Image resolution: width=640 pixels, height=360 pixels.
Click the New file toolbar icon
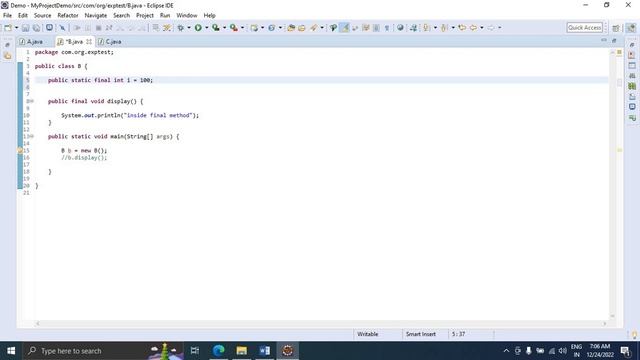click(x=8, y=28)
